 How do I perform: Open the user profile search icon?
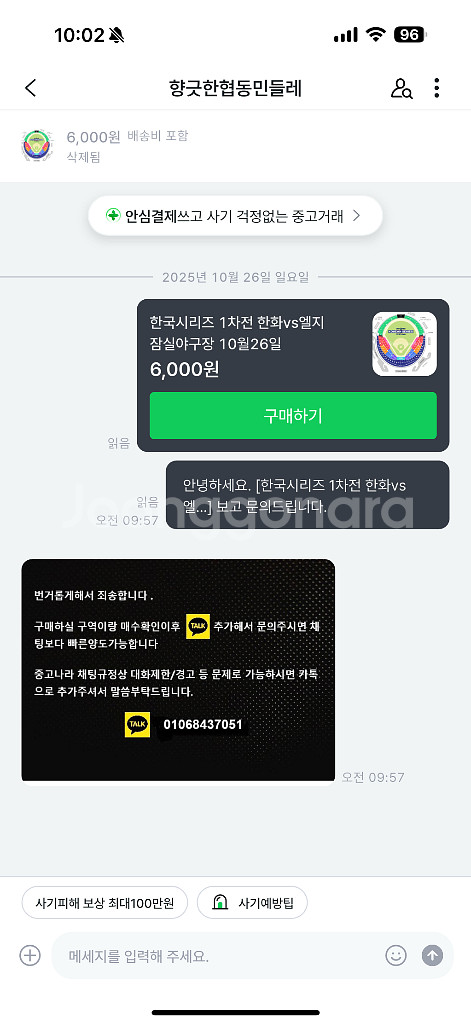coord(401,88)
